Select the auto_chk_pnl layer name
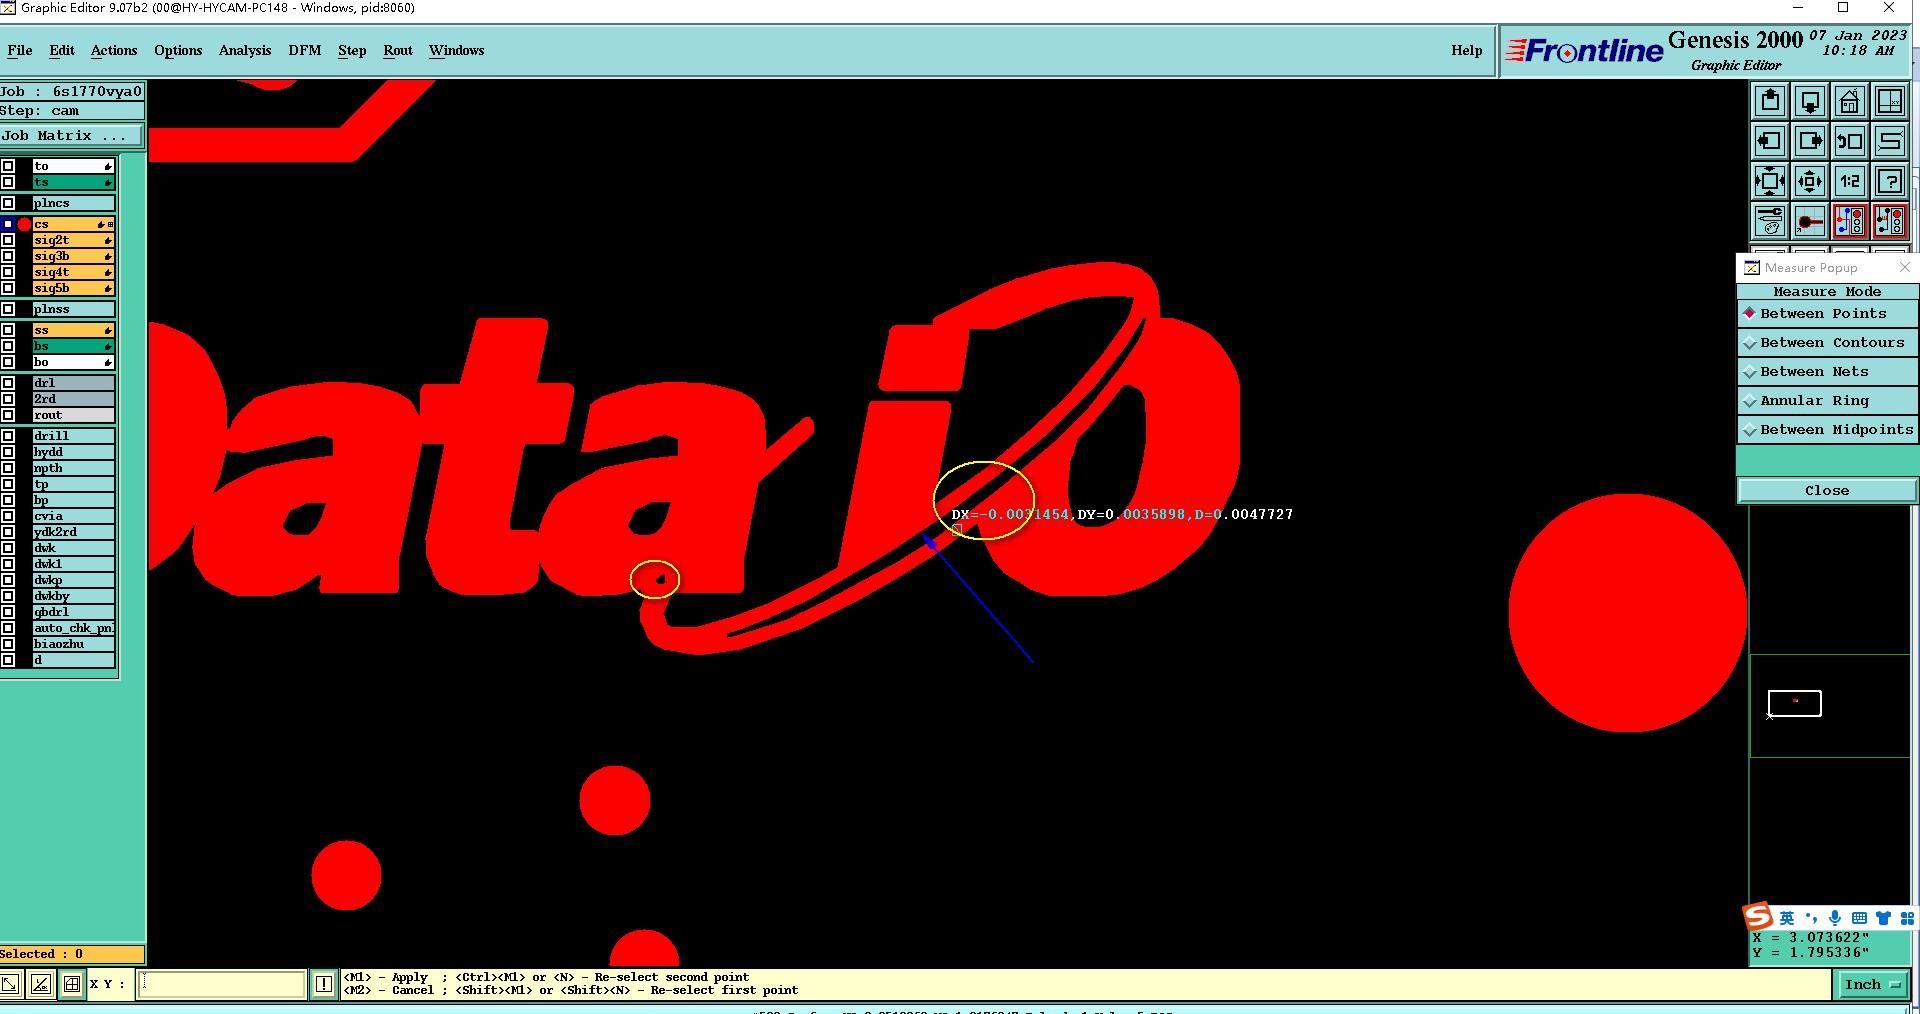1920x1014 pixels. coord(73,628)
